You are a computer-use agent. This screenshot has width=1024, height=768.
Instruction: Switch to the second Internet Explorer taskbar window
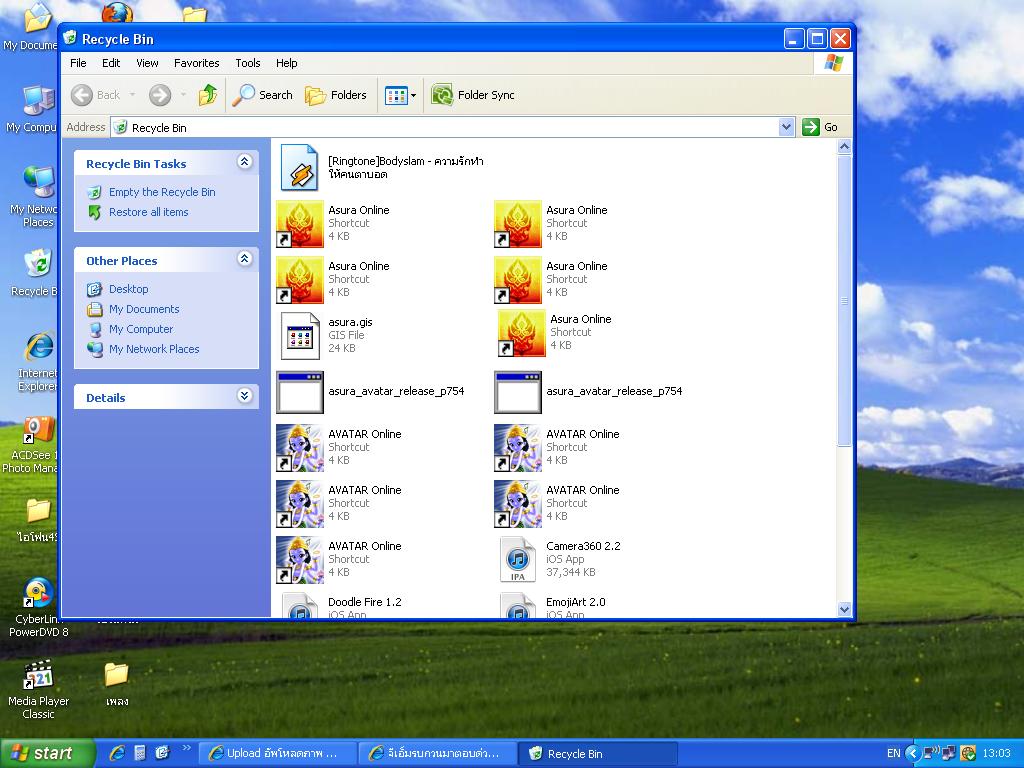coord(438,754)
